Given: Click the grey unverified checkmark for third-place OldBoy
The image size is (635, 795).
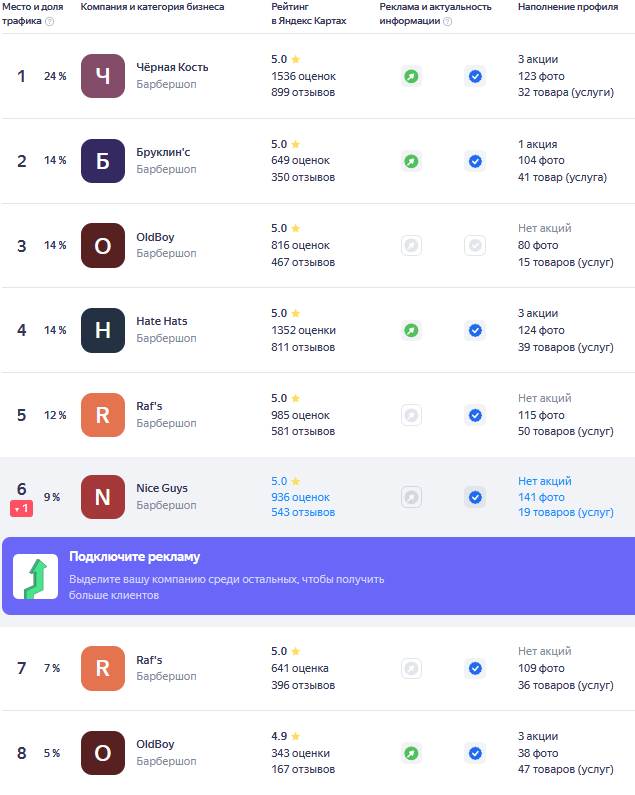Looking at the screenshot, I should 475,245.
